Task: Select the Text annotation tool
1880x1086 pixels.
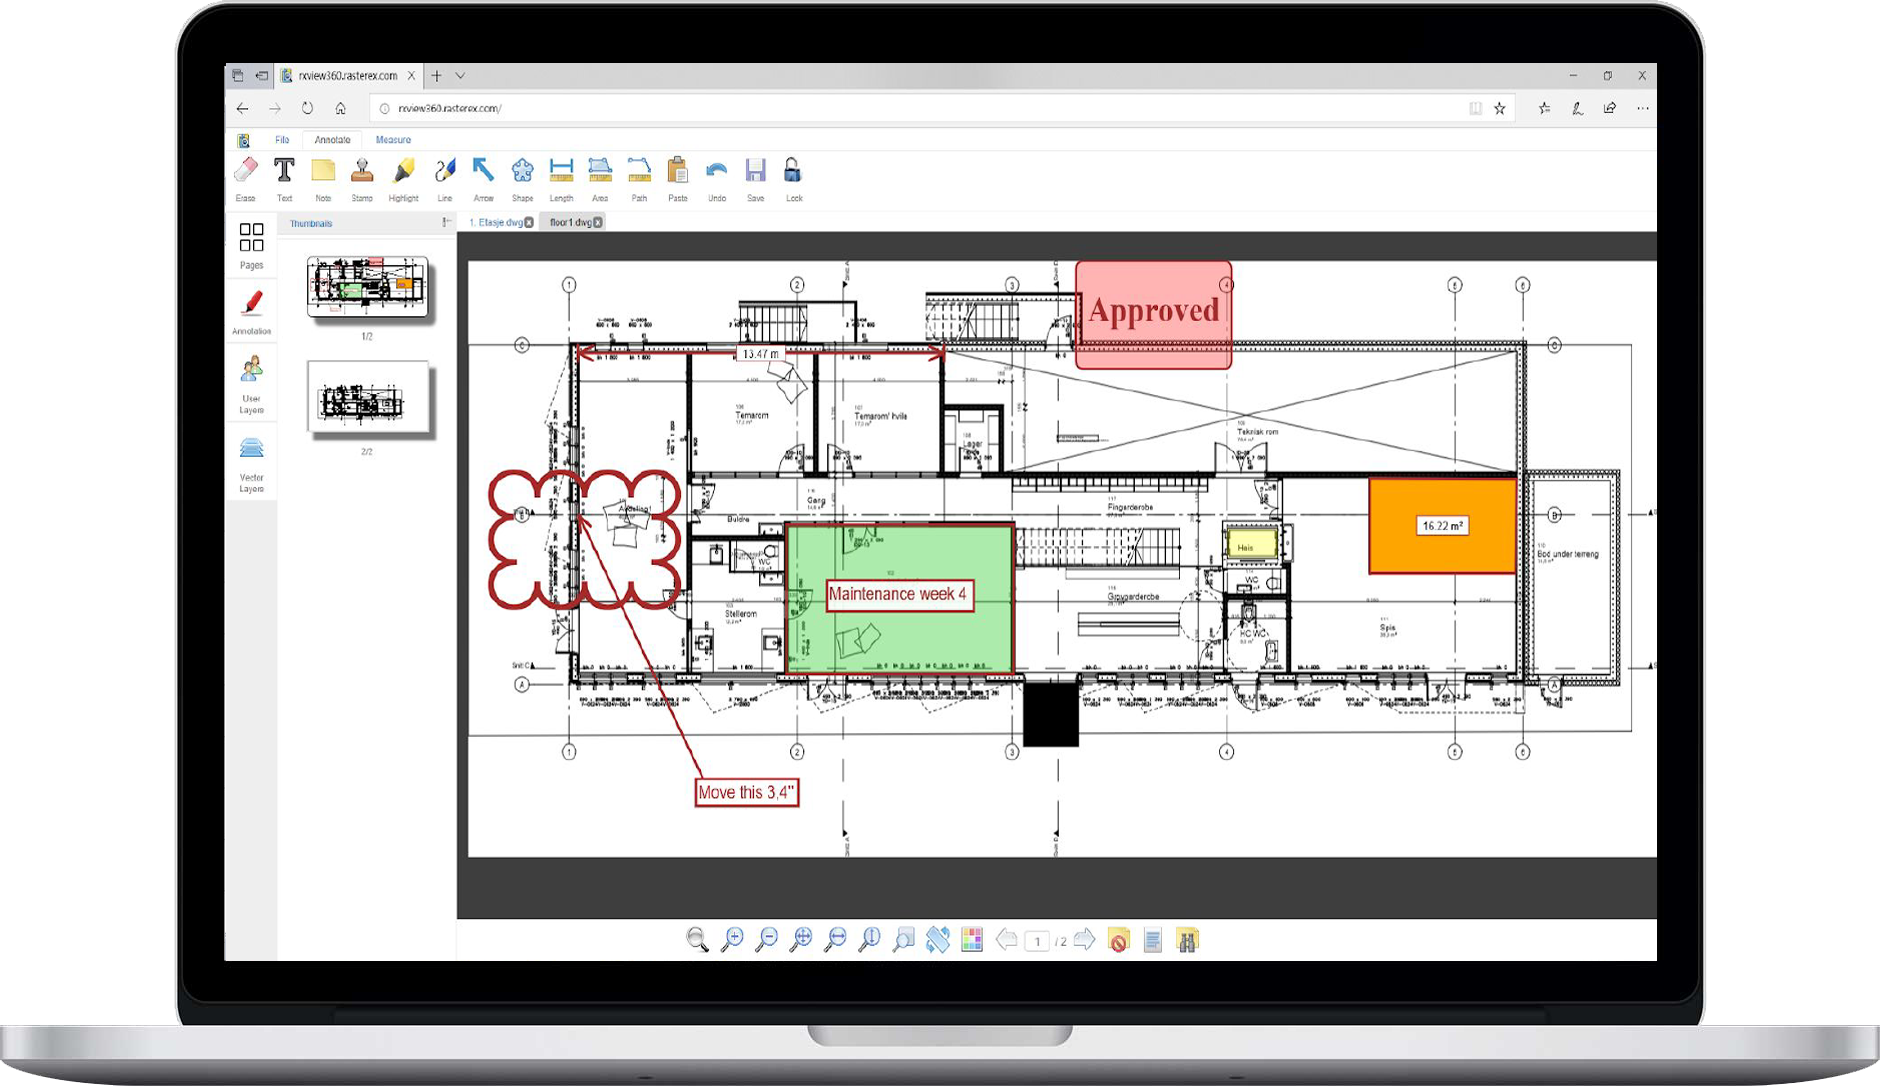Action: (284, 170)
